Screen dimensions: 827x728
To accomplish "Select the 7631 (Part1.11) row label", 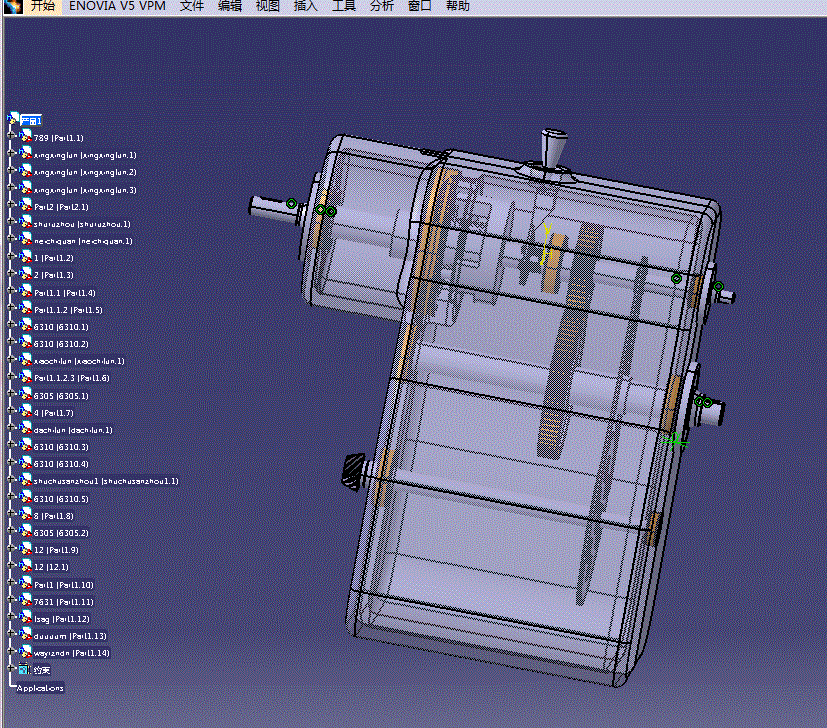I will pyautogui.click(x=64, y=602).
